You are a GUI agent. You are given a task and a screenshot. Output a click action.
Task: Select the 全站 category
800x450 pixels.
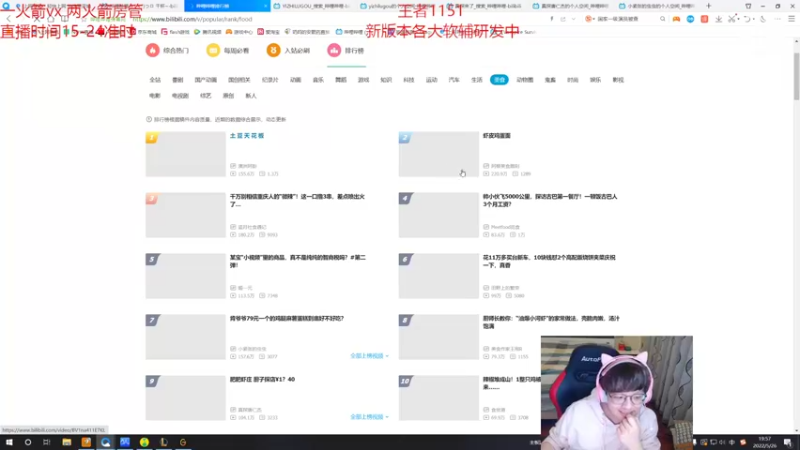(155, 80)
